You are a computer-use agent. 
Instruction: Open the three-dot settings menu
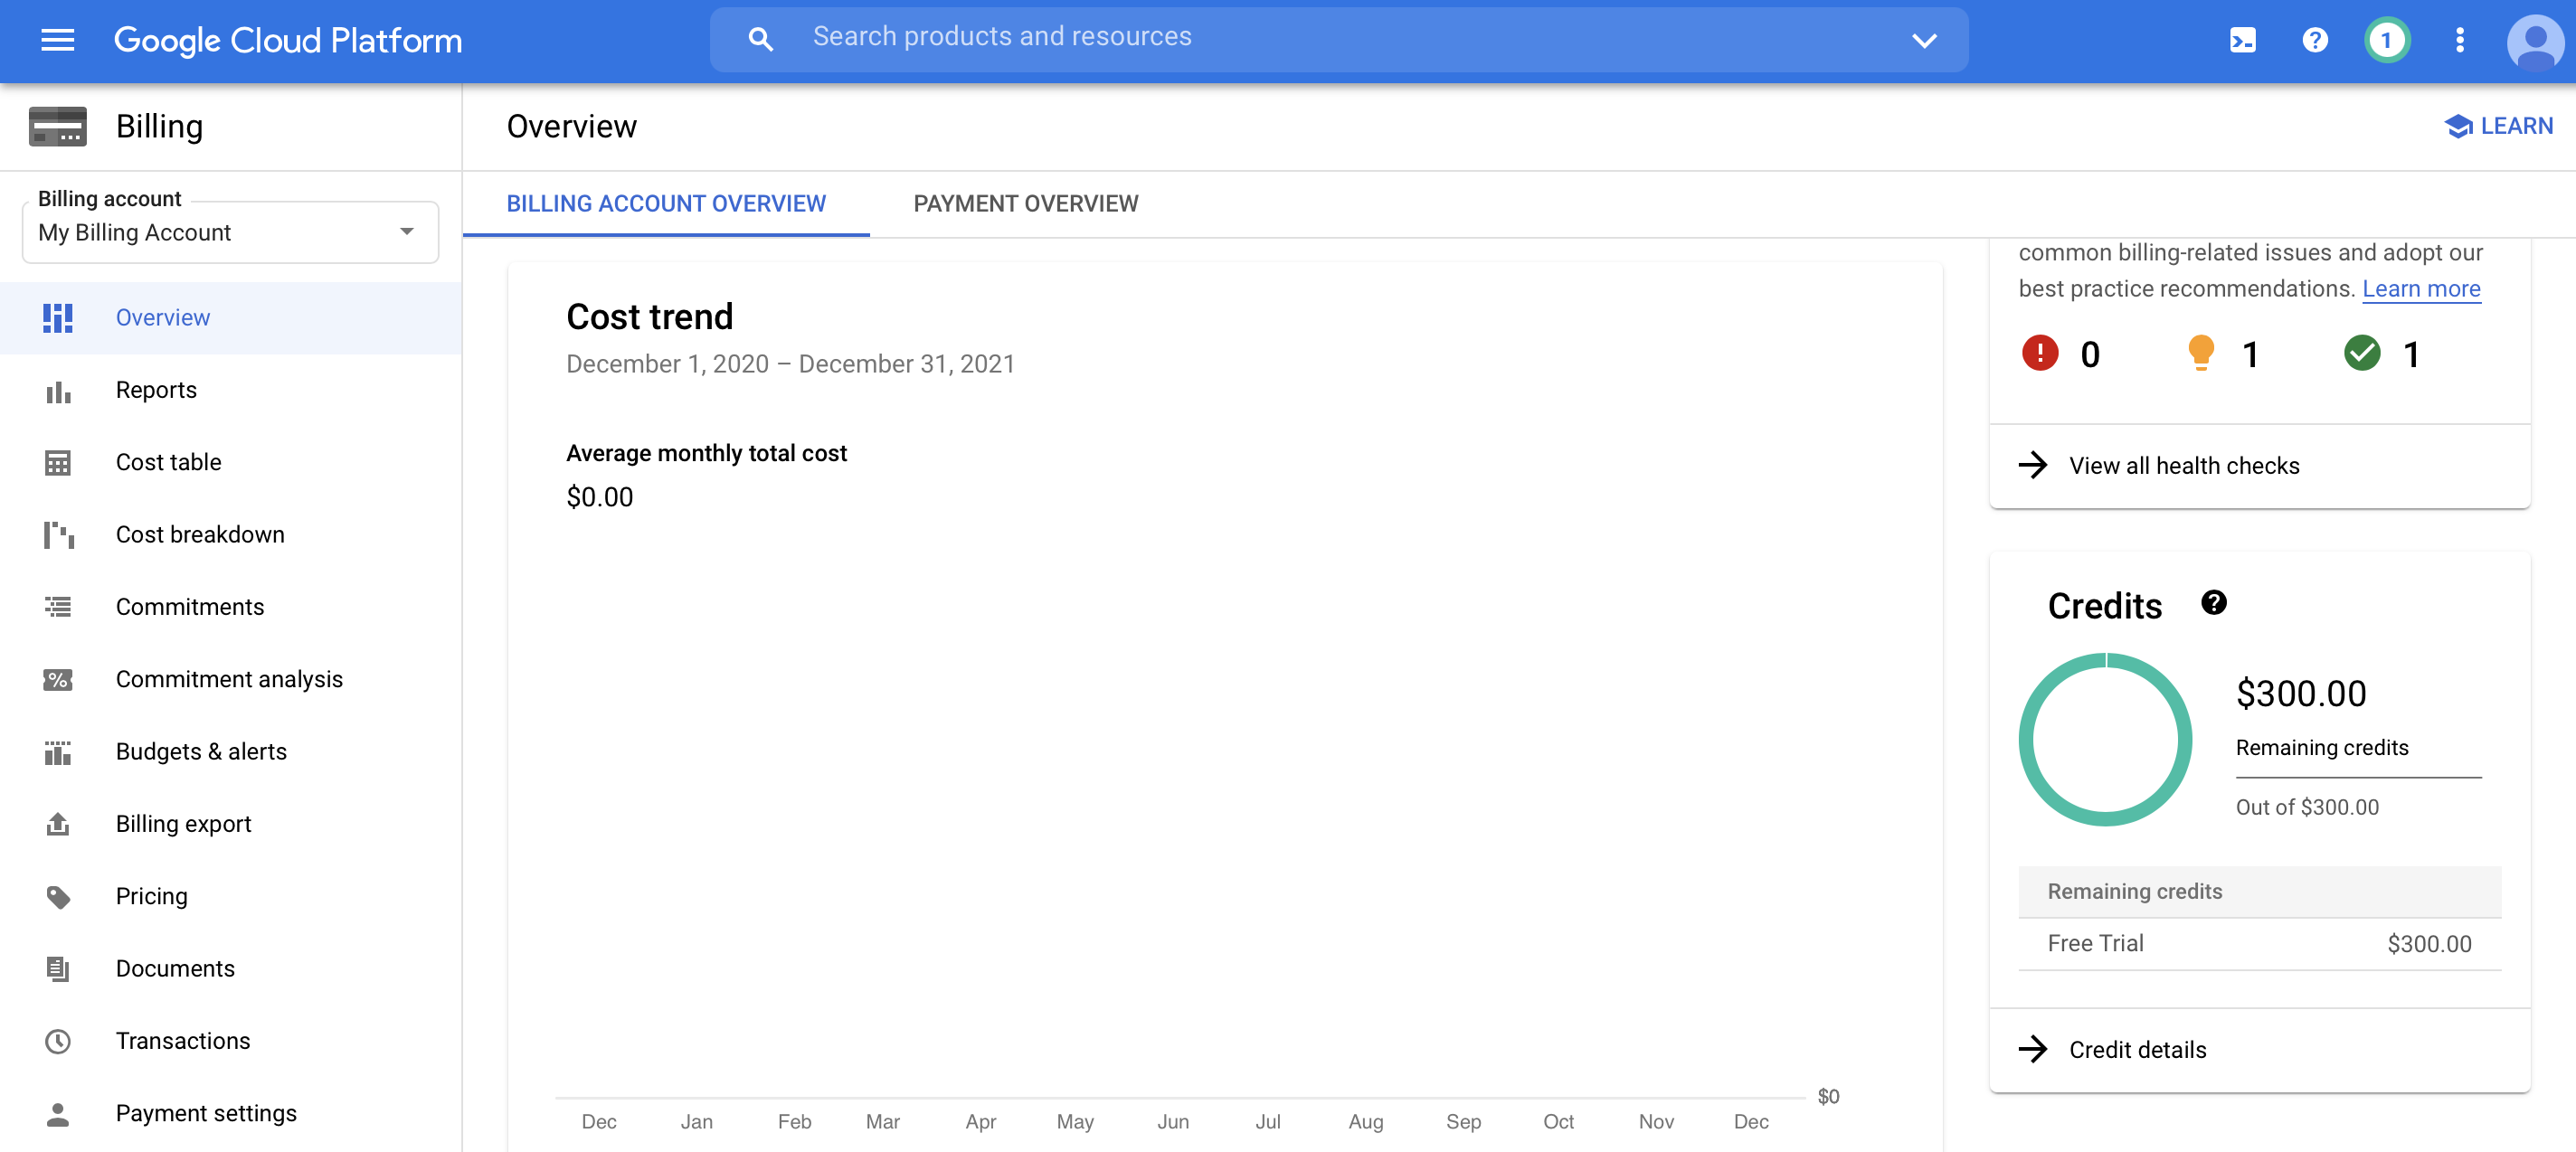point(2459,40)
